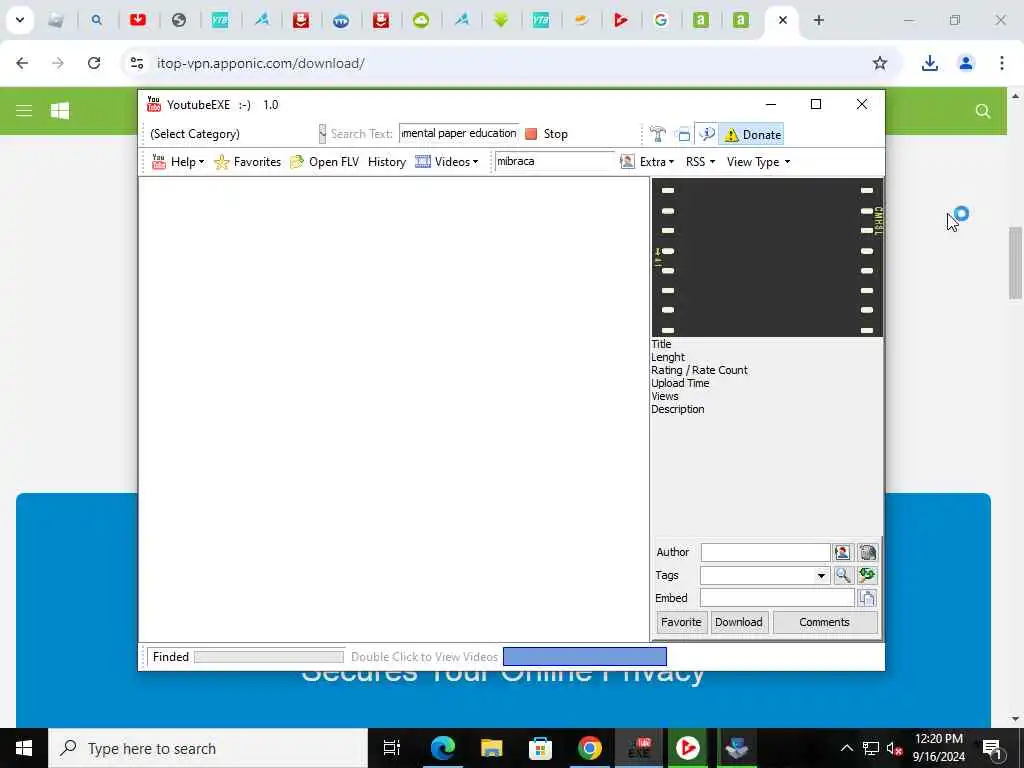Screen dimensions: 1024x768
Task: Click the Embed text field
Action: [x=777, y=598]
